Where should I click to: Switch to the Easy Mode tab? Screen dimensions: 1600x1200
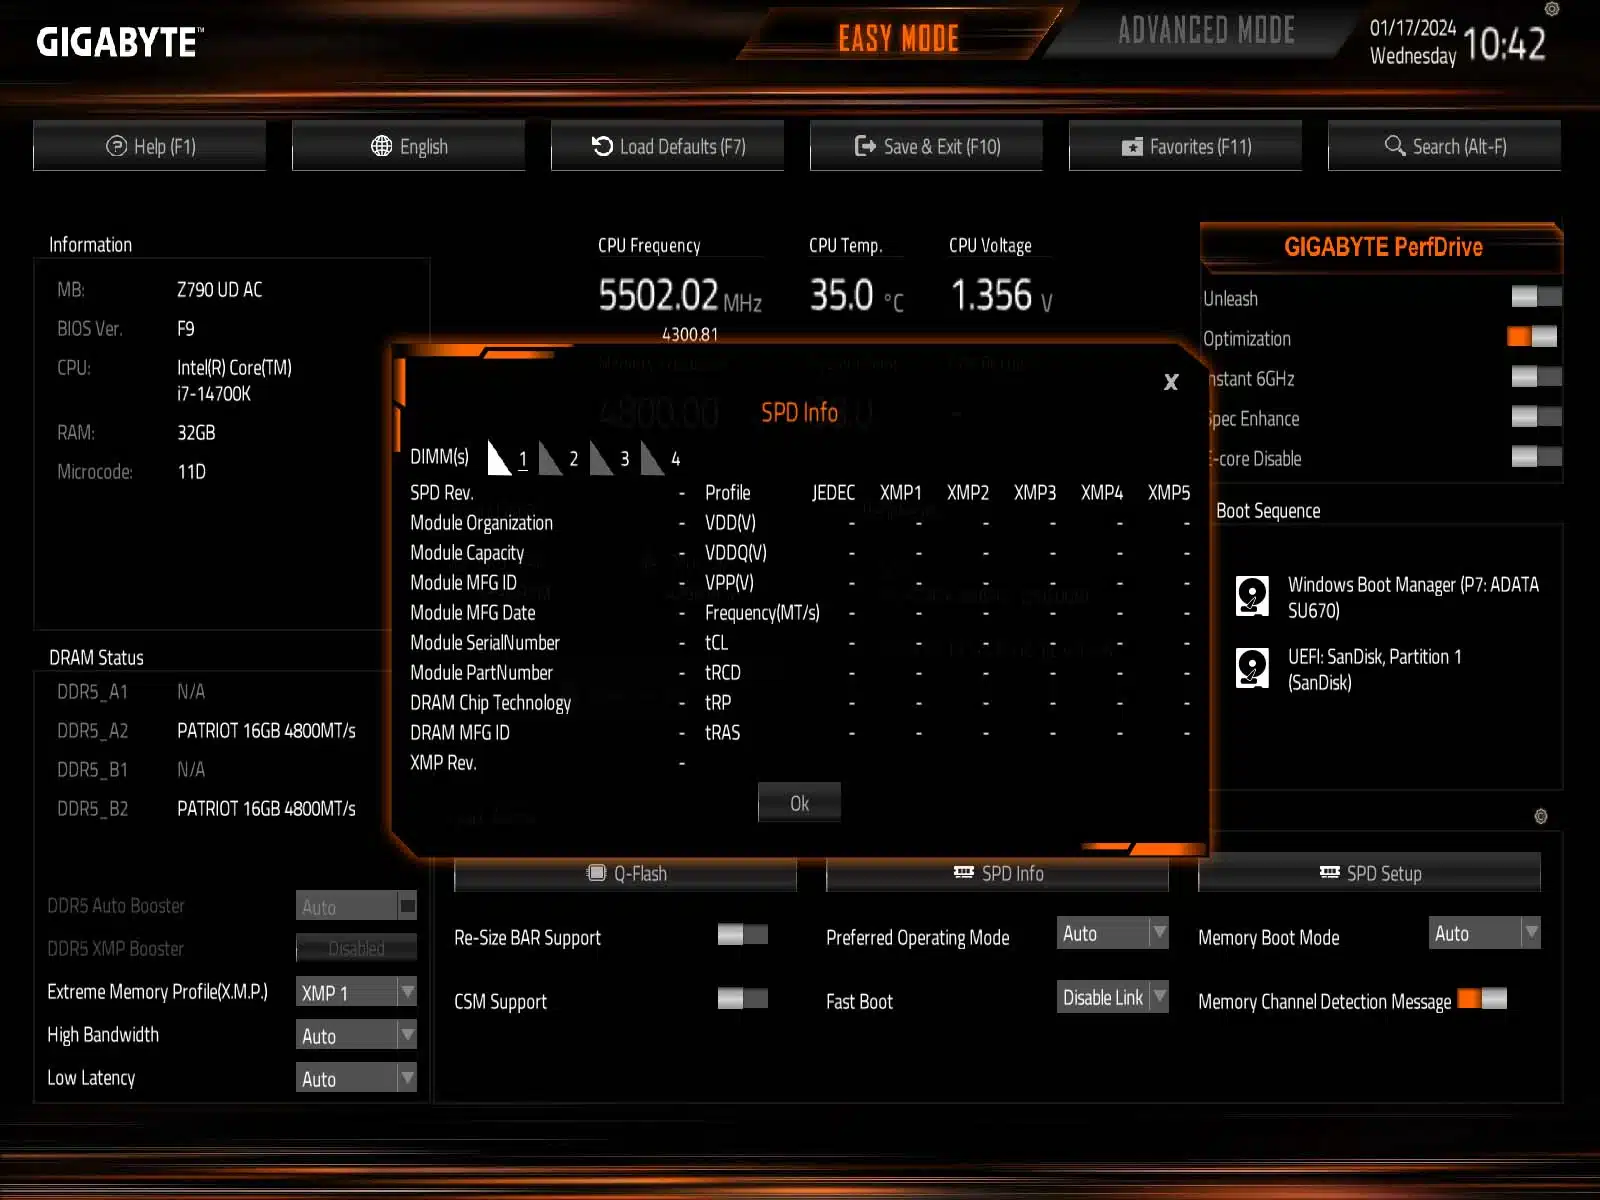click(898, 38)
